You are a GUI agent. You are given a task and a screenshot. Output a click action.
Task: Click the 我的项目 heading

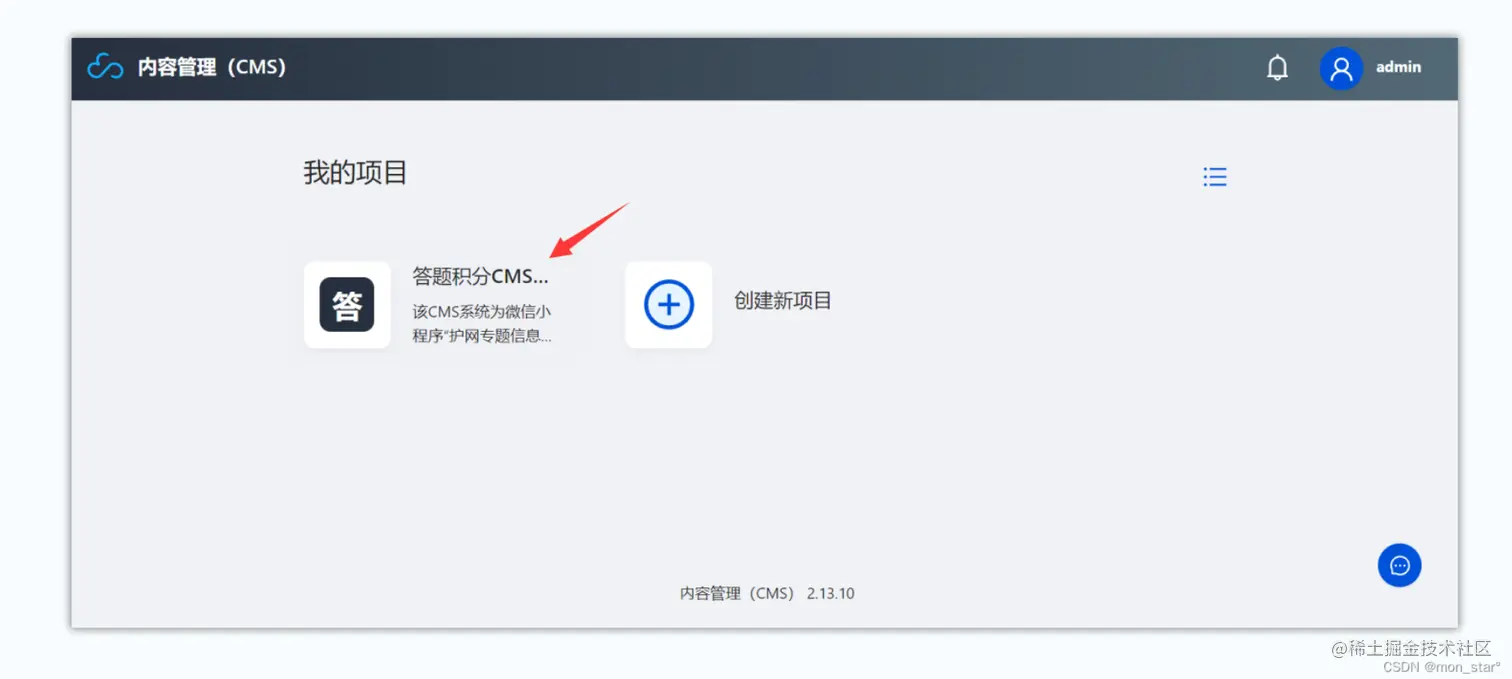(x=355, y=172)
